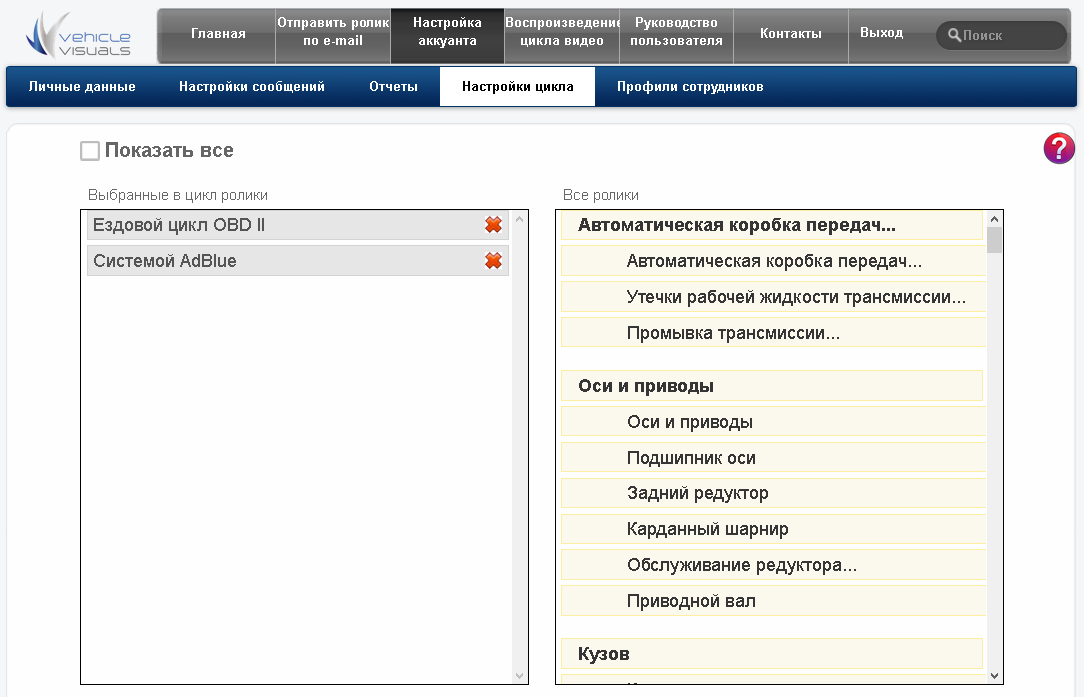Select 'Карданный шарнир' video
1084x697 pixels.
(x=773, y=529)
